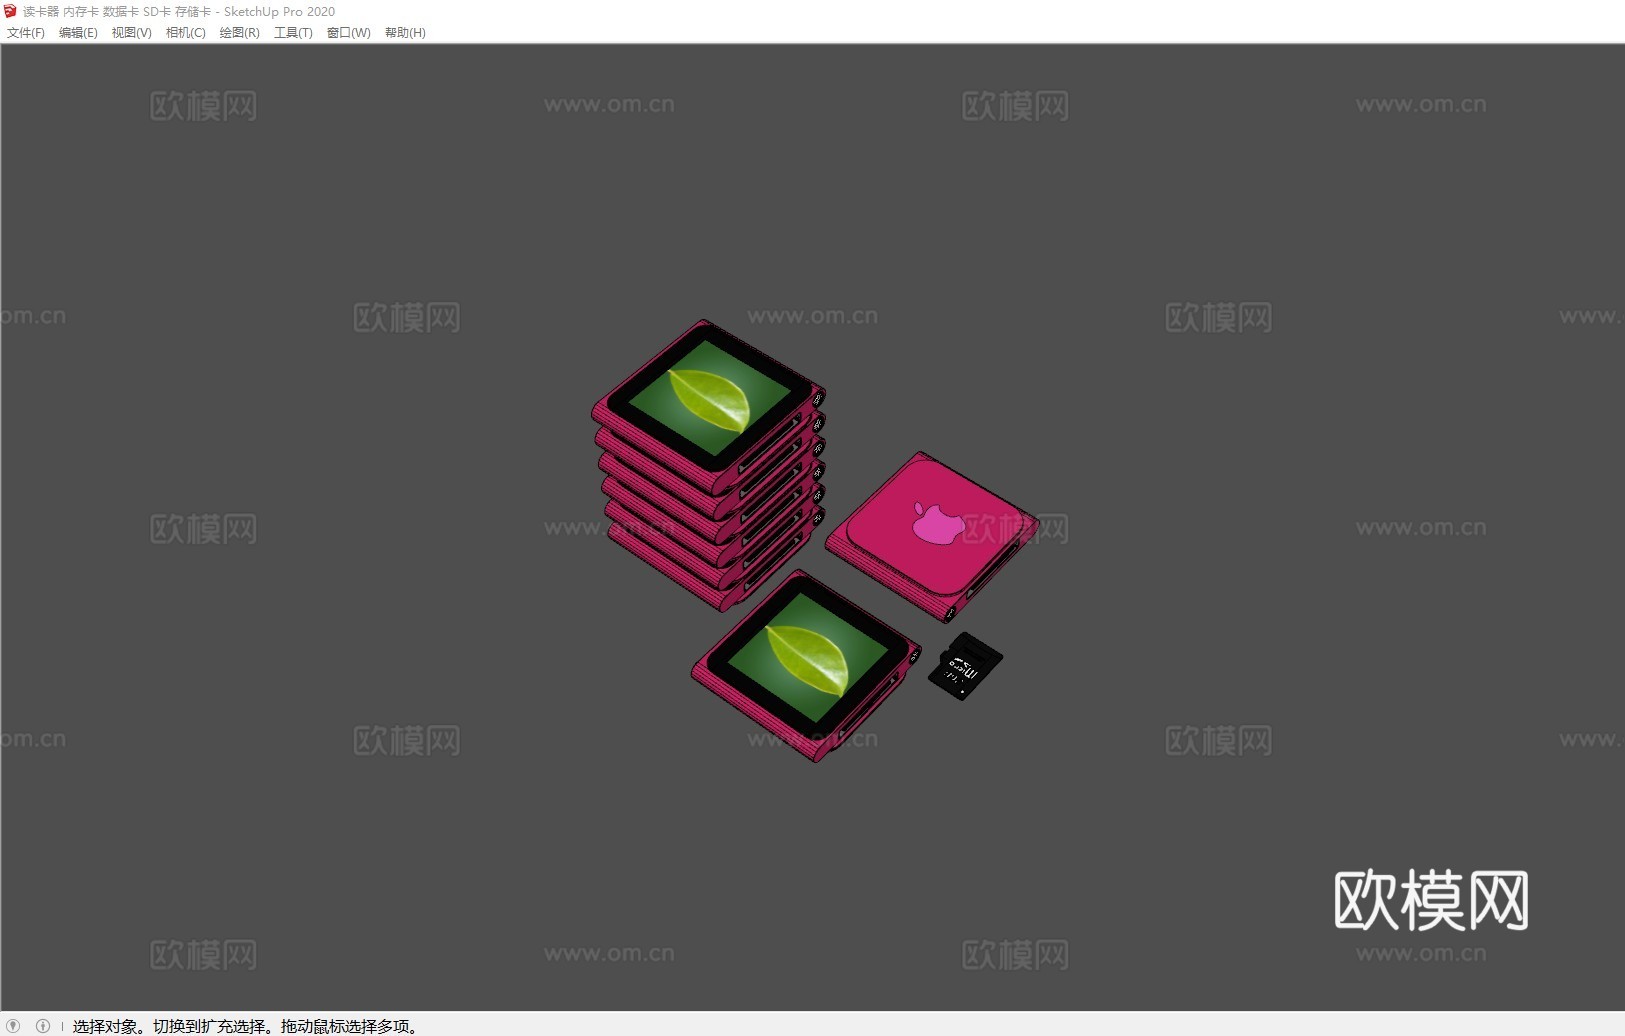Select the device showing the pink Apple logo
The image size is (1625, 1036).
(931, 535)
